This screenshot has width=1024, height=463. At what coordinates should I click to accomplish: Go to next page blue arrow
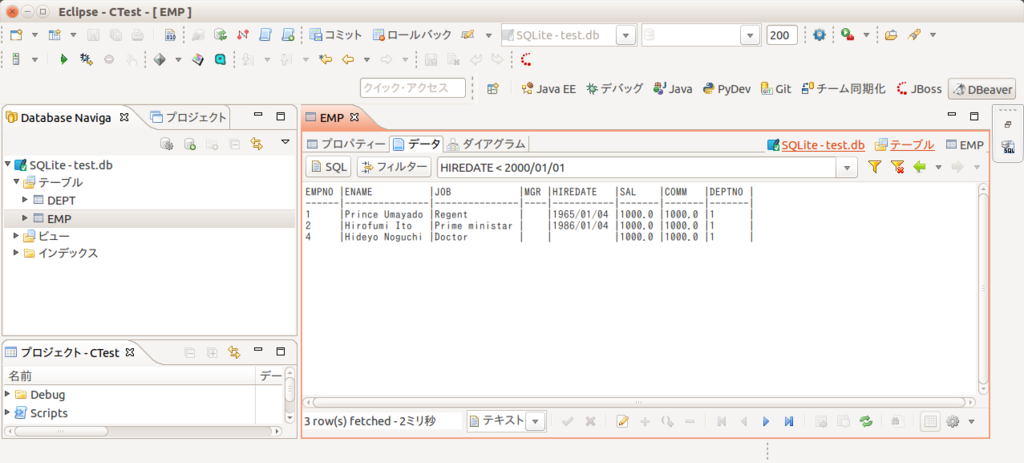click(x=766, y=421)
